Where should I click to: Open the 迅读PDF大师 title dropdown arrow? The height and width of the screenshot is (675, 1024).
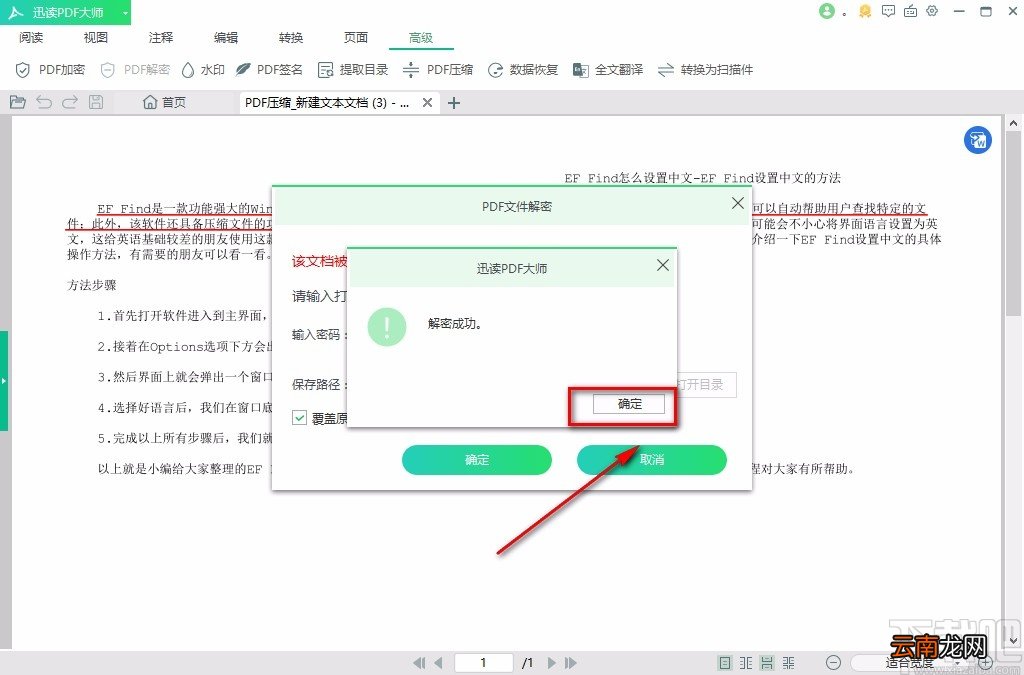pyautogui.click(x=125, y=12)
